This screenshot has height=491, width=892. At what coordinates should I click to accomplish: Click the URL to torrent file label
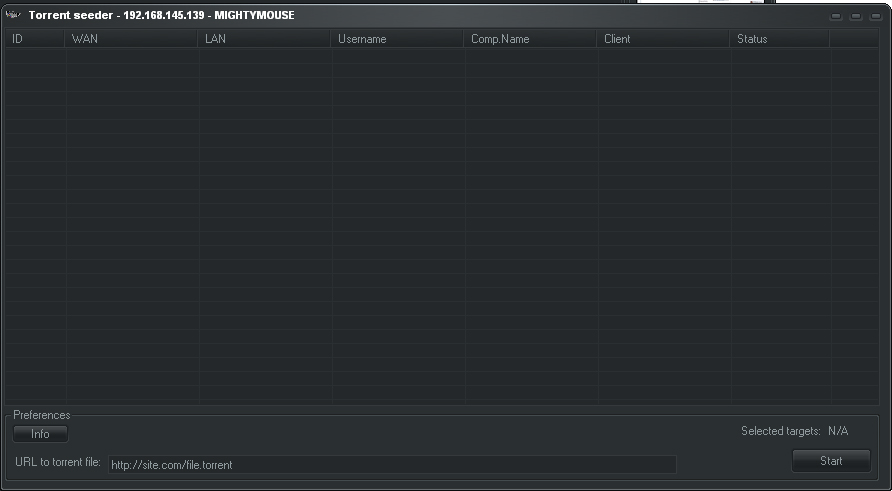57,462
